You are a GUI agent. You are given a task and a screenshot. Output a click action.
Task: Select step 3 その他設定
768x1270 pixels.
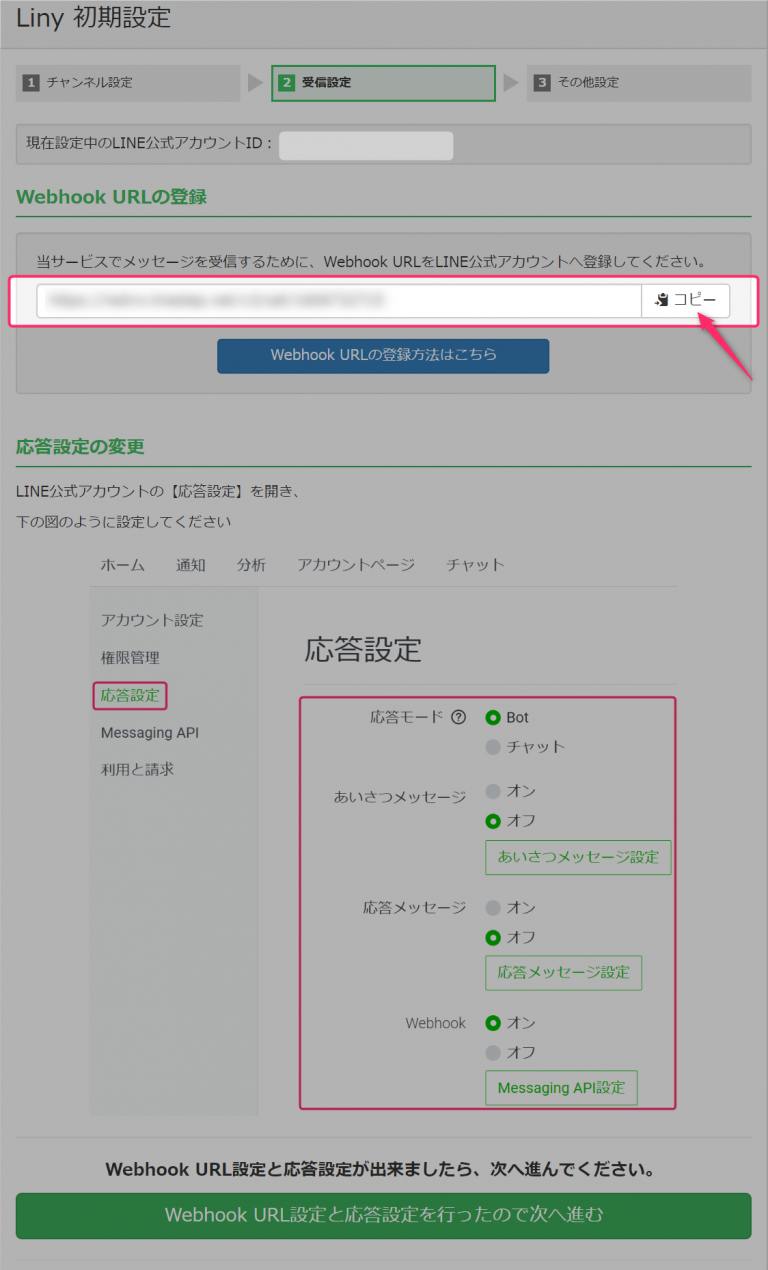tap(639, 83)
